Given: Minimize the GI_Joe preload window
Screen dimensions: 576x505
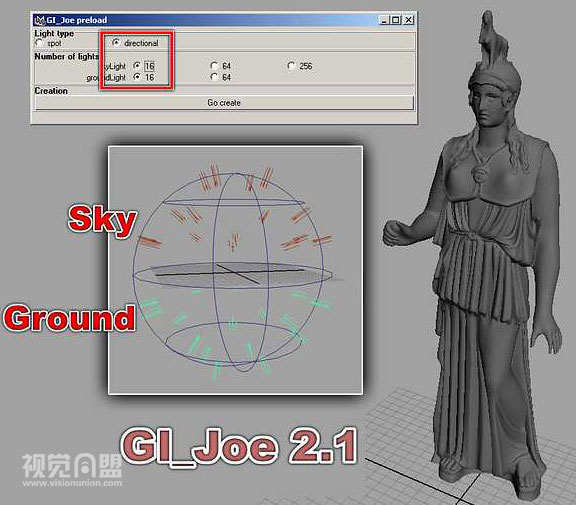Looking at the screenshot, I should pyautogui.click(x=384, y=20).
